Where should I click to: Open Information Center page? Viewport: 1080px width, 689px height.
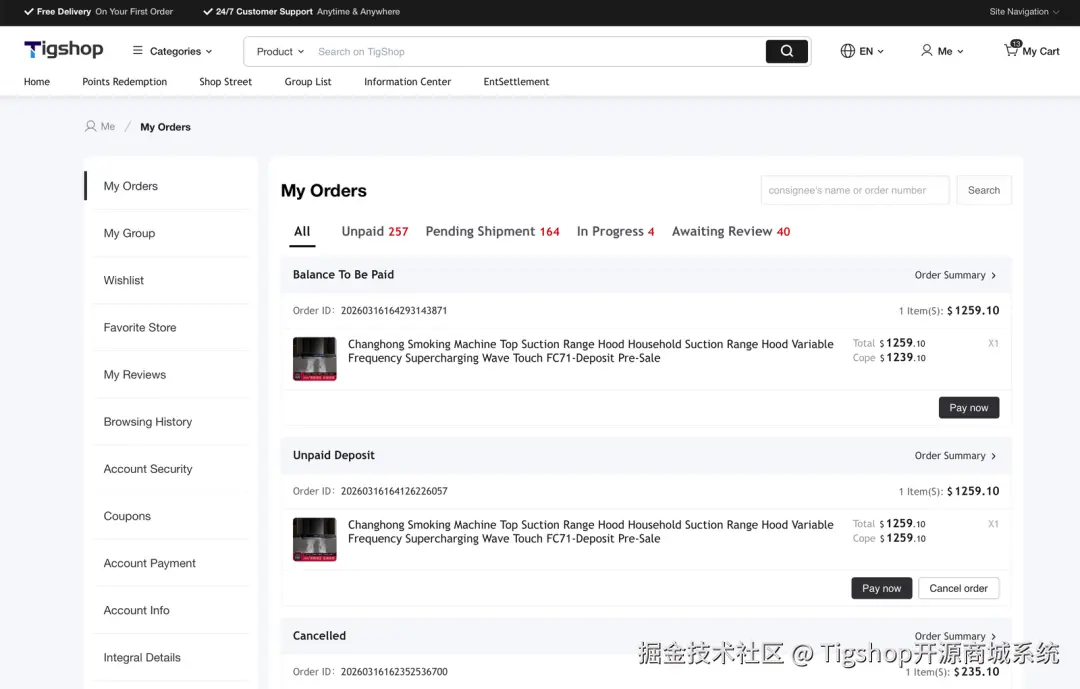(407, 81)
